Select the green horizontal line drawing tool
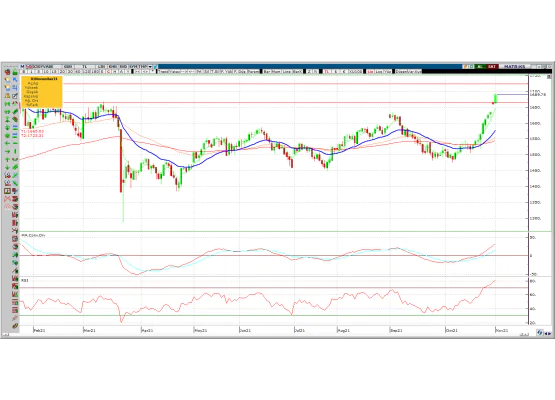 [x=15, y=143]
